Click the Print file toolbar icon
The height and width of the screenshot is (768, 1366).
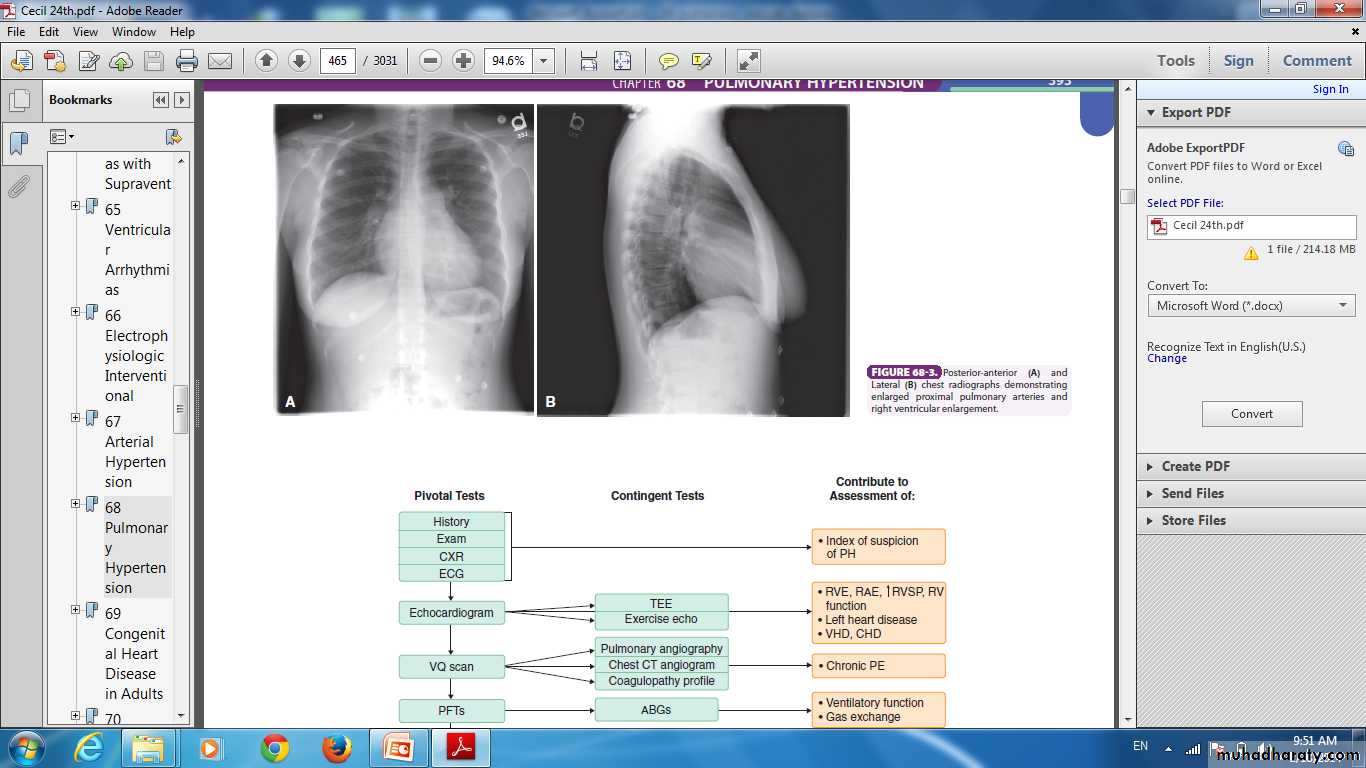[x=186, y=61]
